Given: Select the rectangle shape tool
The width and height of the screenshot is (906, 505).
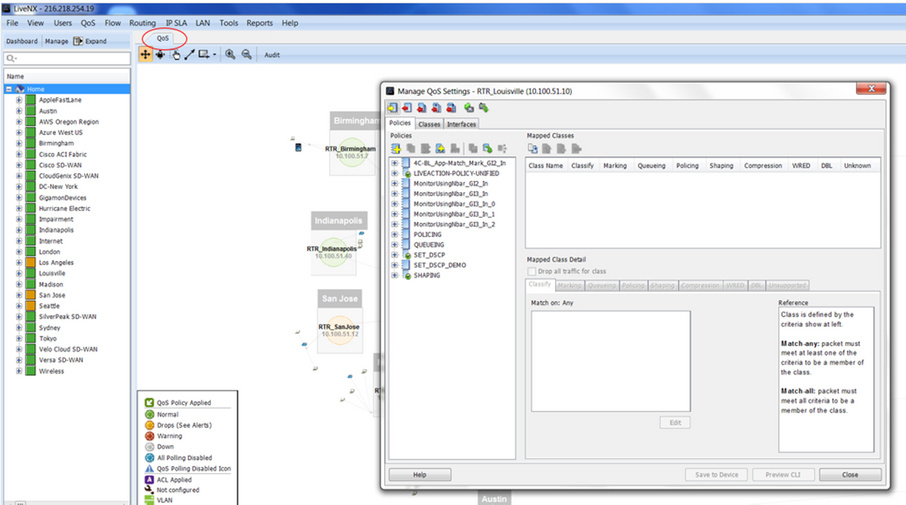Looking at the screenshot, I should coord(203,54).
